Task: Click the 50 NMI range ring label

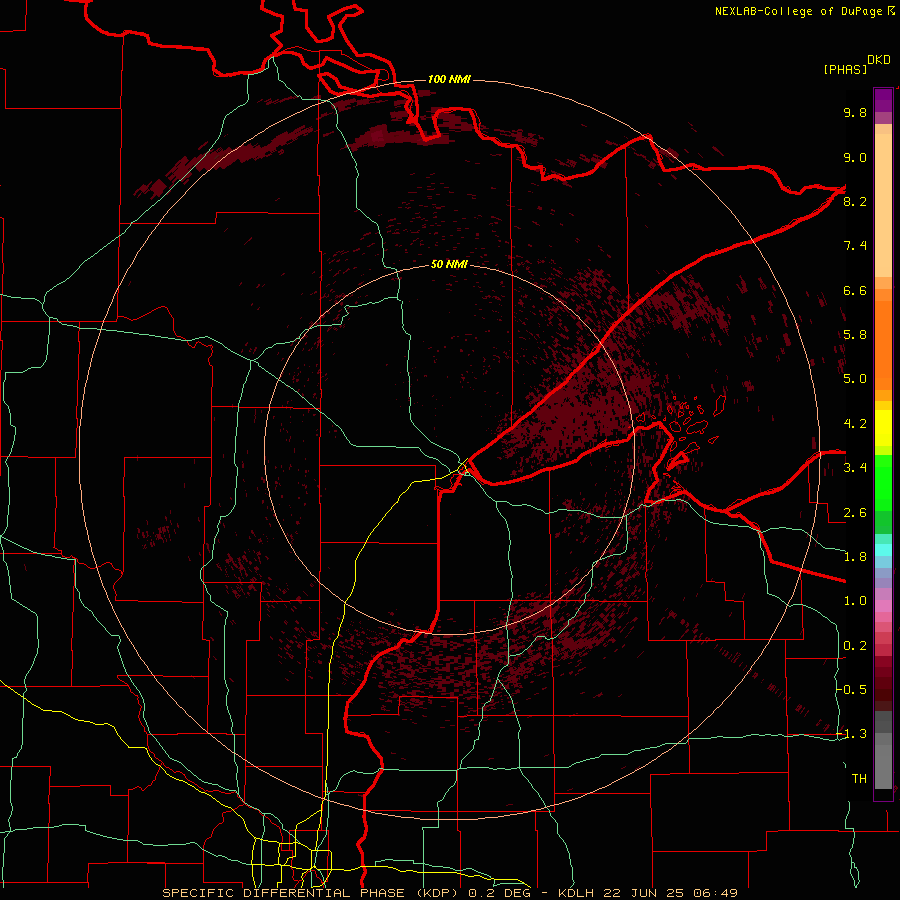Action: [x=449, y=264]
